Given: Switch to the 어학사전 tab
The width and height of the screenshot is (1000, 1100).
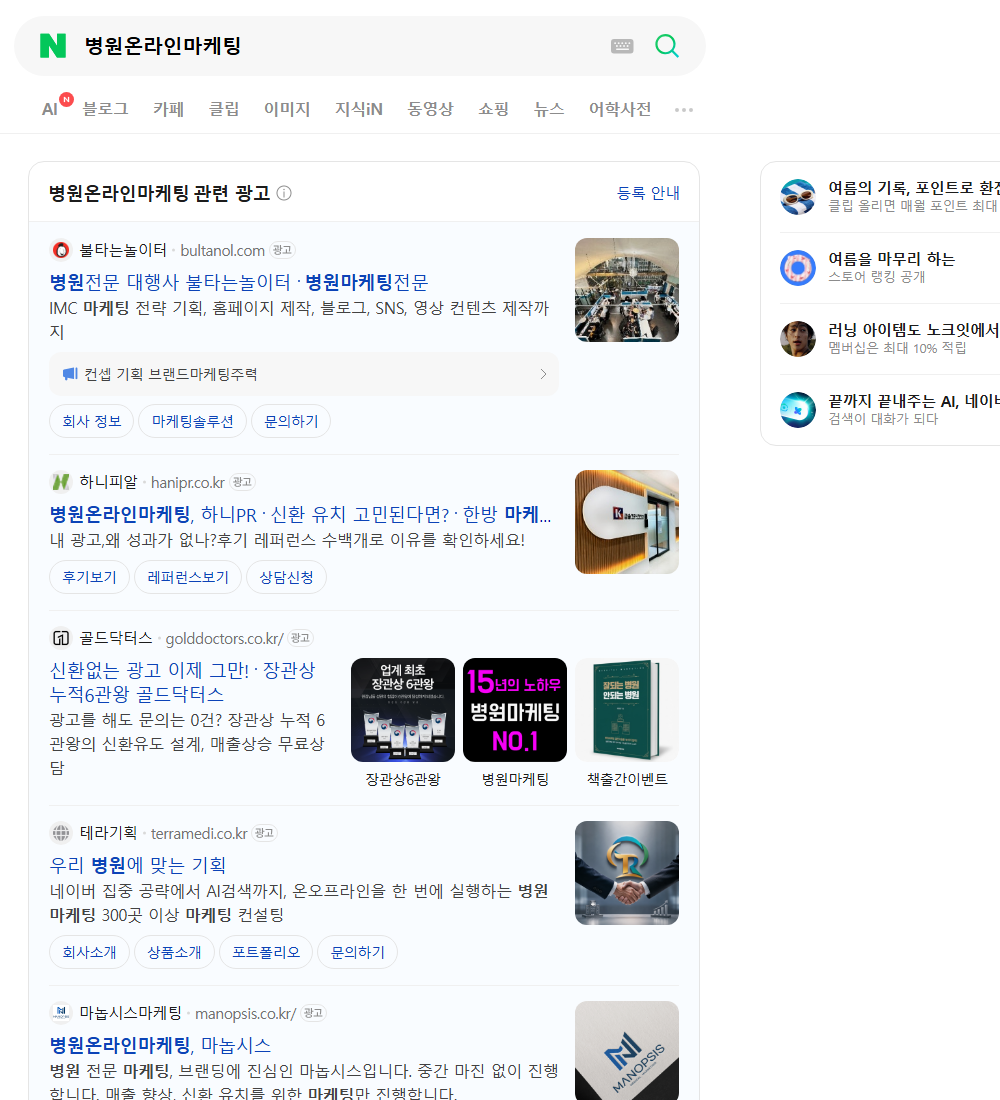Looking at the screenshot, I should tap(620, 109).
